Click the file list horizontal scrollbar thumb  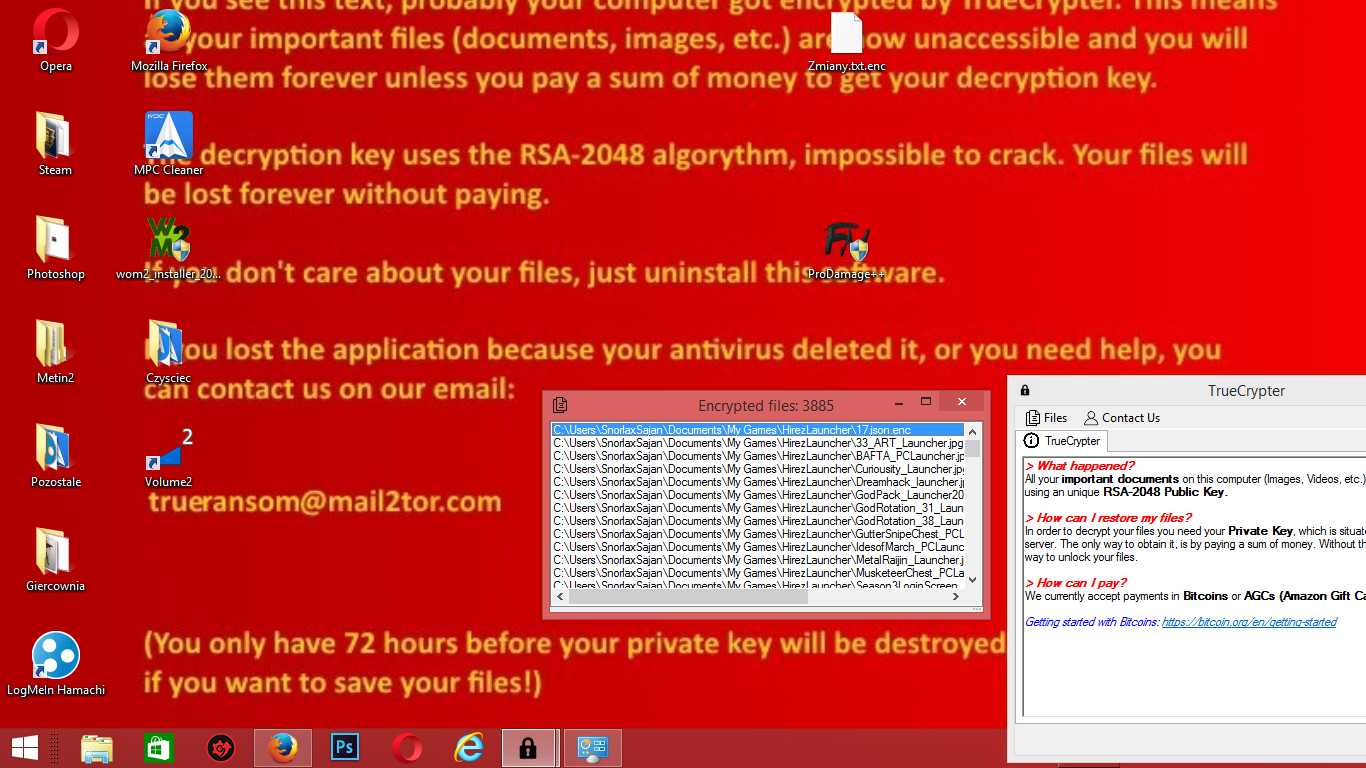coord(687,597)
